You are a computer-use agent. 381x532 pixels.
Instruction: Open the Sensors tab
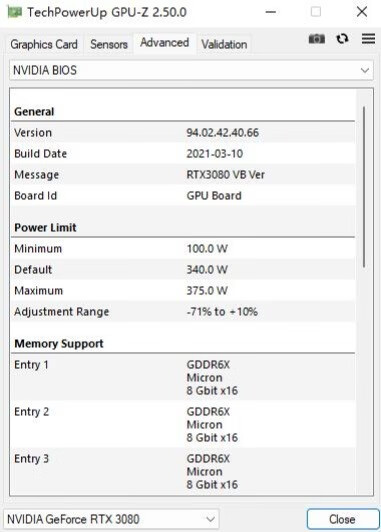pyautogui.click(x=109, y=44)
